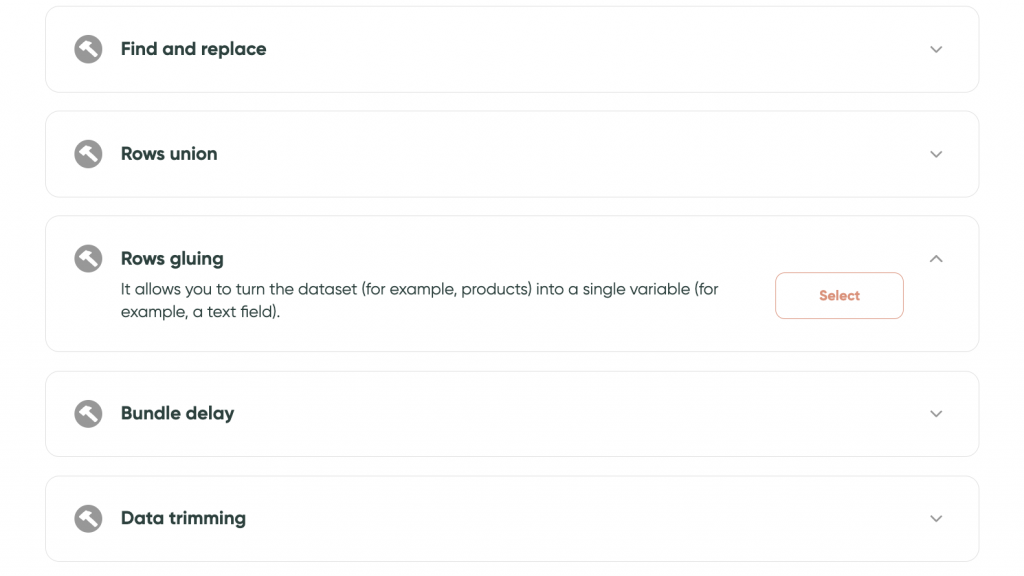Open the Find and replace title
Image resolution: width=1024 pixels, height=576 pixels.
[x=193, y=49]
